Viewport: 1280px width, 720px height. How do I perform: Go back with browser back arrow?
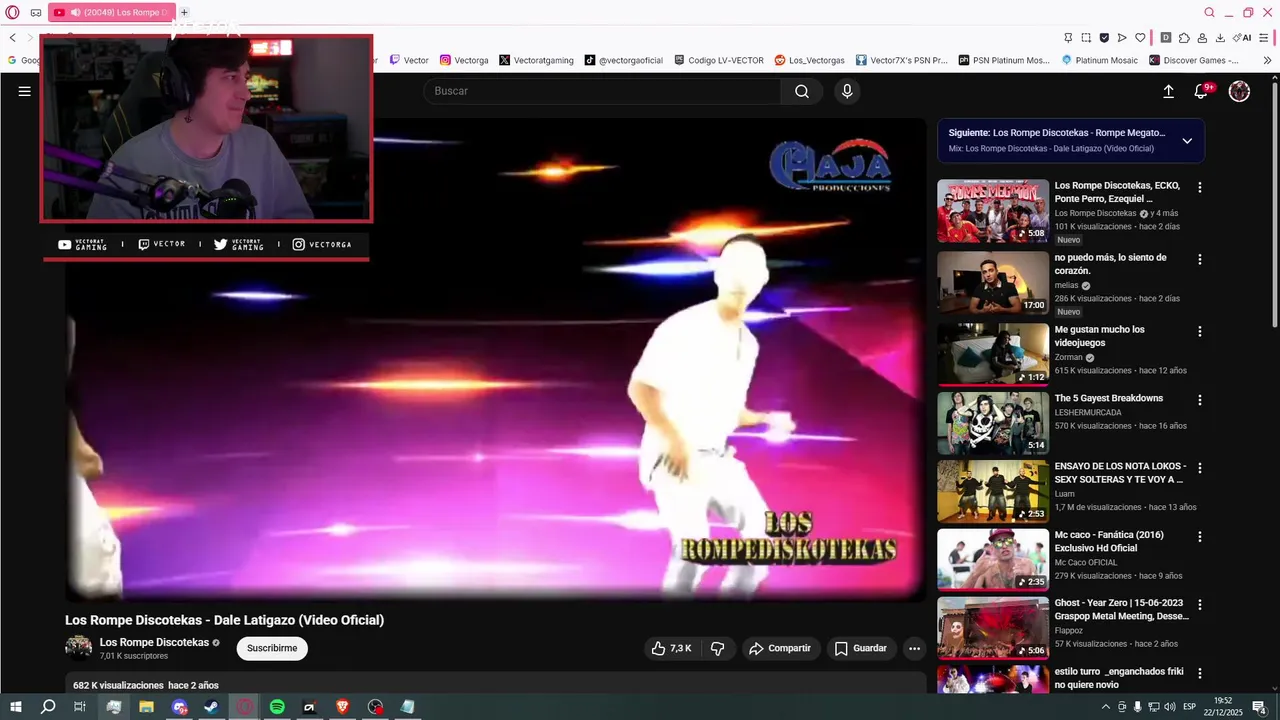coord(13,37)
